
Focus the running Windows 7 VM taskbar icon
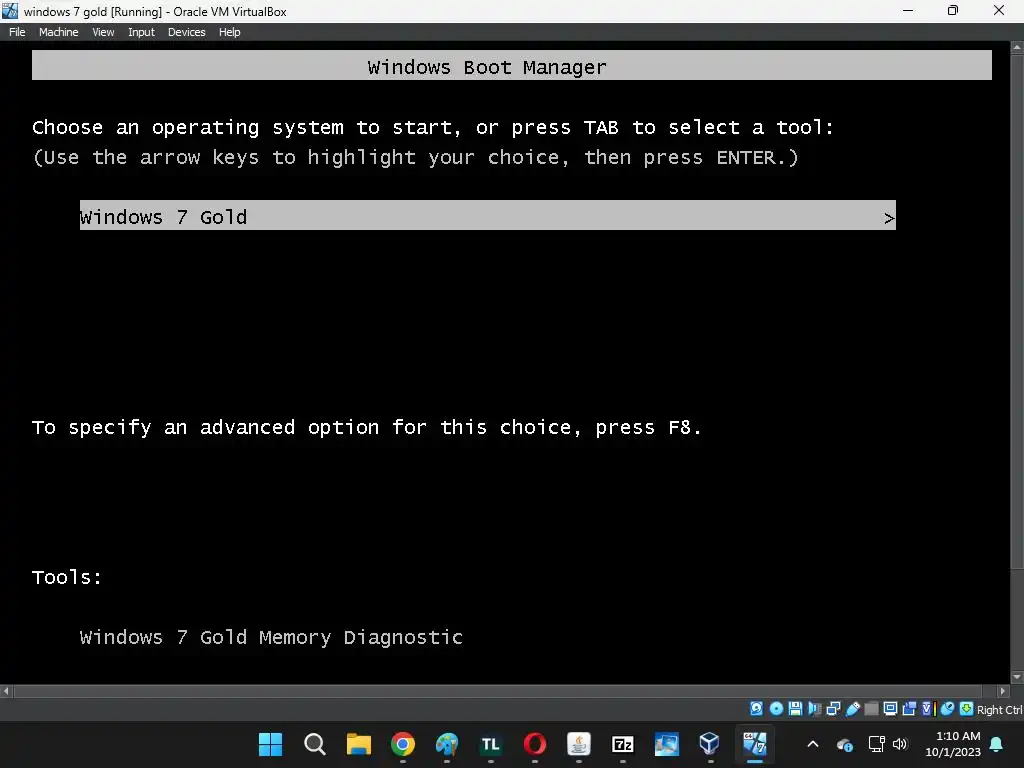pos(754,744)
